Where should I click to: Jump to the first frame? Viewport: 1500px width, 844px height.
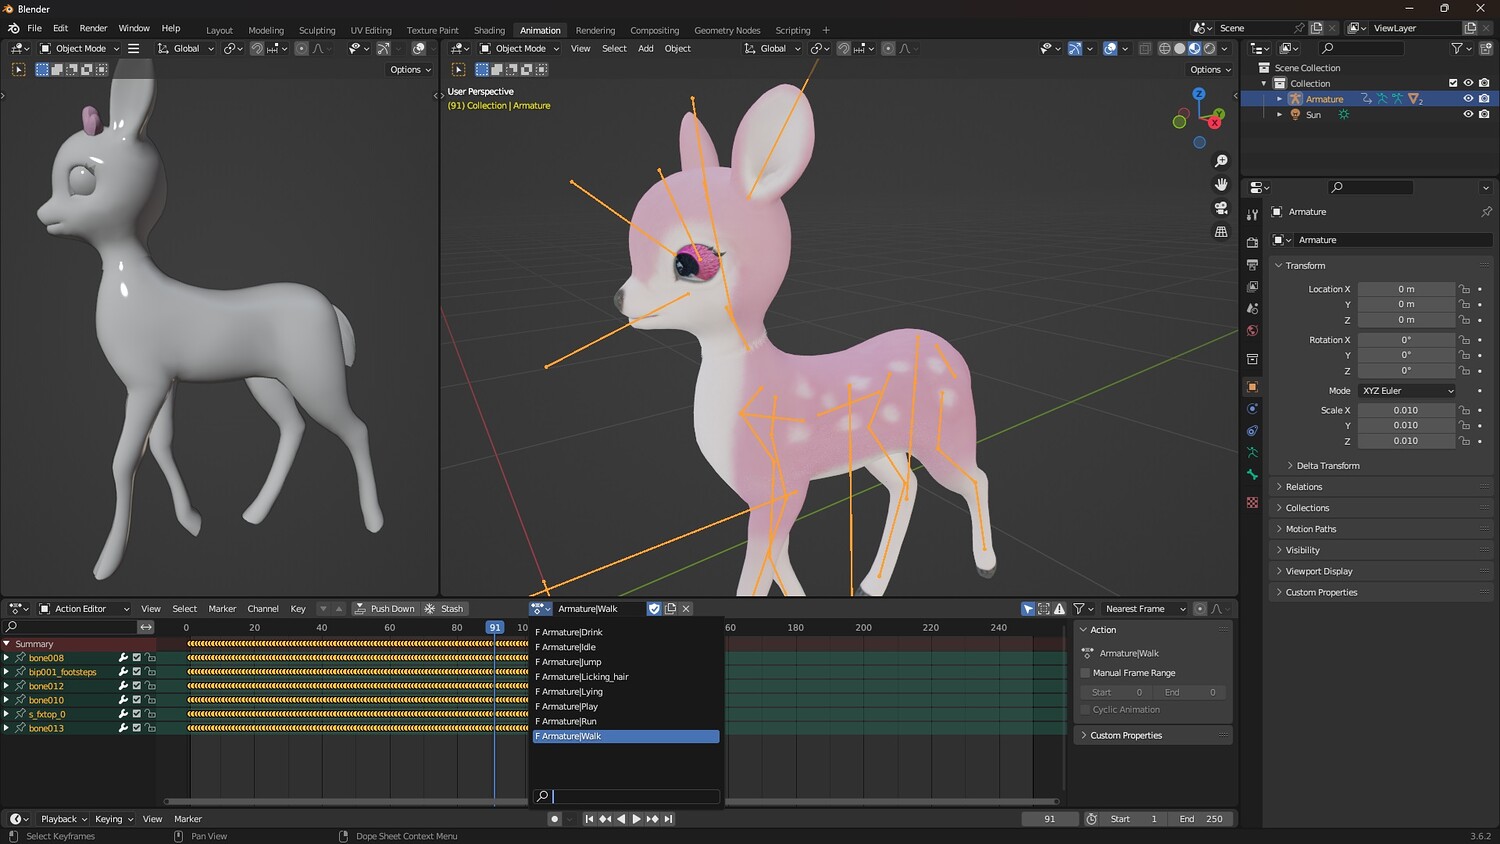pos(589,819)
